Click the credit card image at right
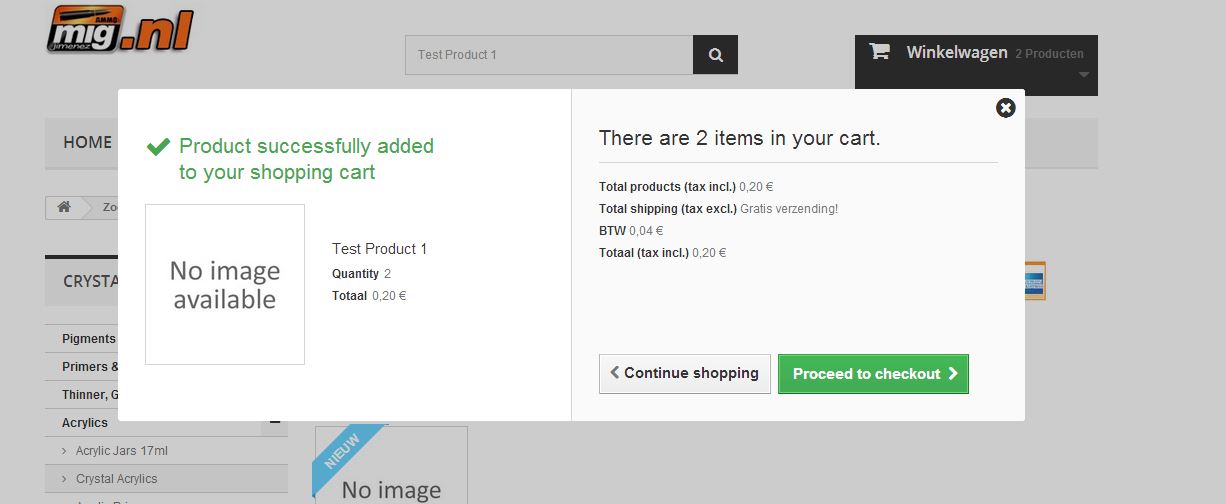Screen dimensions: 1226x504 [1034, 281]
